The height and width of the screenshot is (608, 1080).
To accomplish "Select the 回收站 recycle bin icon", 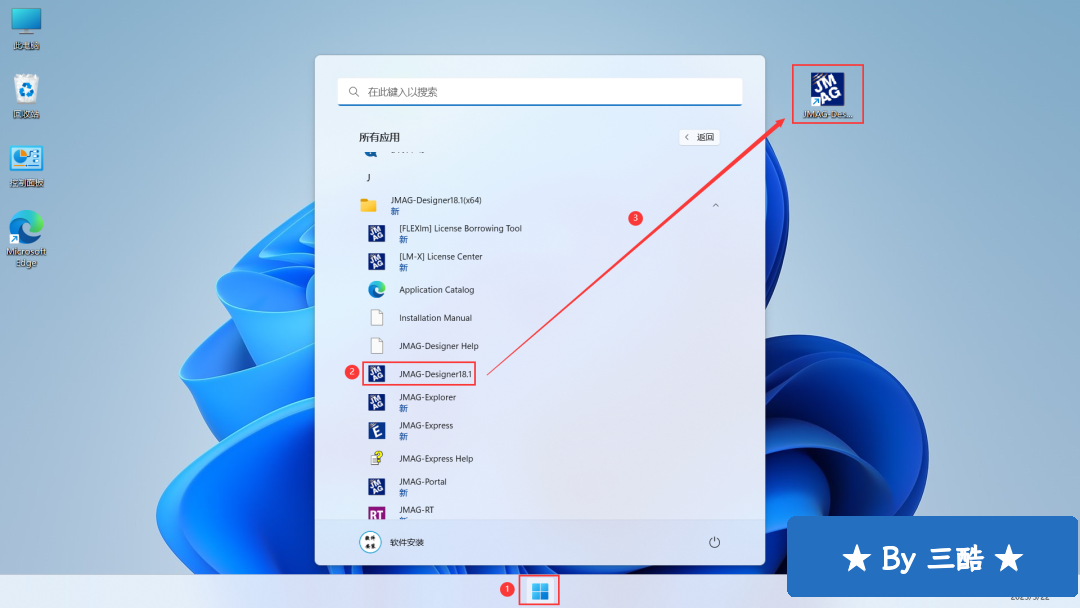I will pos(26,96).
